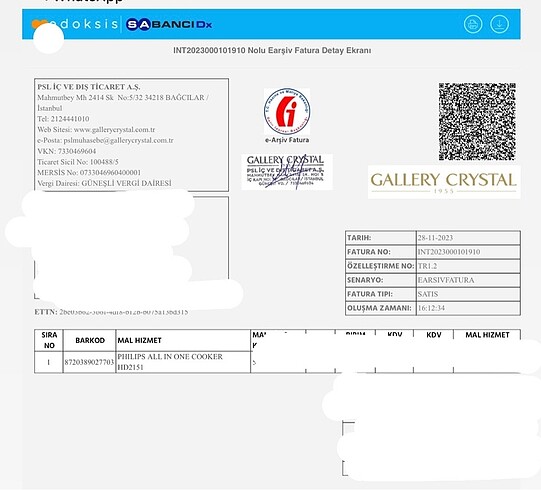Click the BARKOD column header
Viewport: 541px width, 490px height.
90,340
